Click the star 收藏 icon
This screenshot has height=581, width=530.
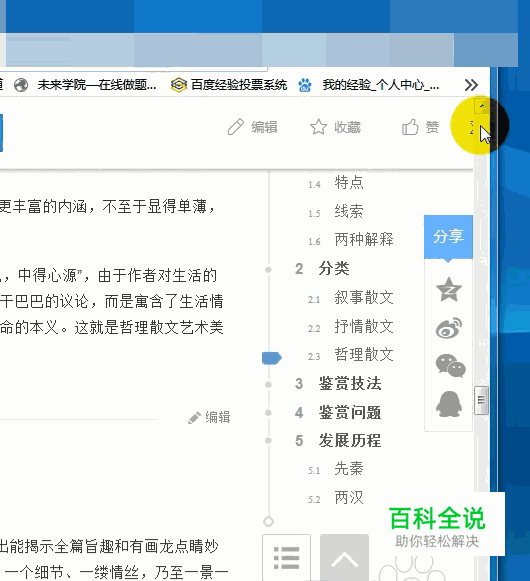pos(318,127)
